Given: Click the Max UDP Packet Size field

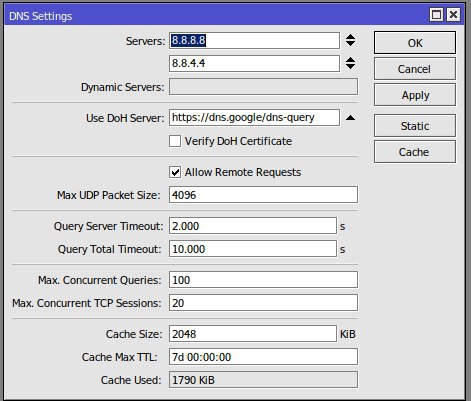Looking at the screenshot, I should point(263,195).
